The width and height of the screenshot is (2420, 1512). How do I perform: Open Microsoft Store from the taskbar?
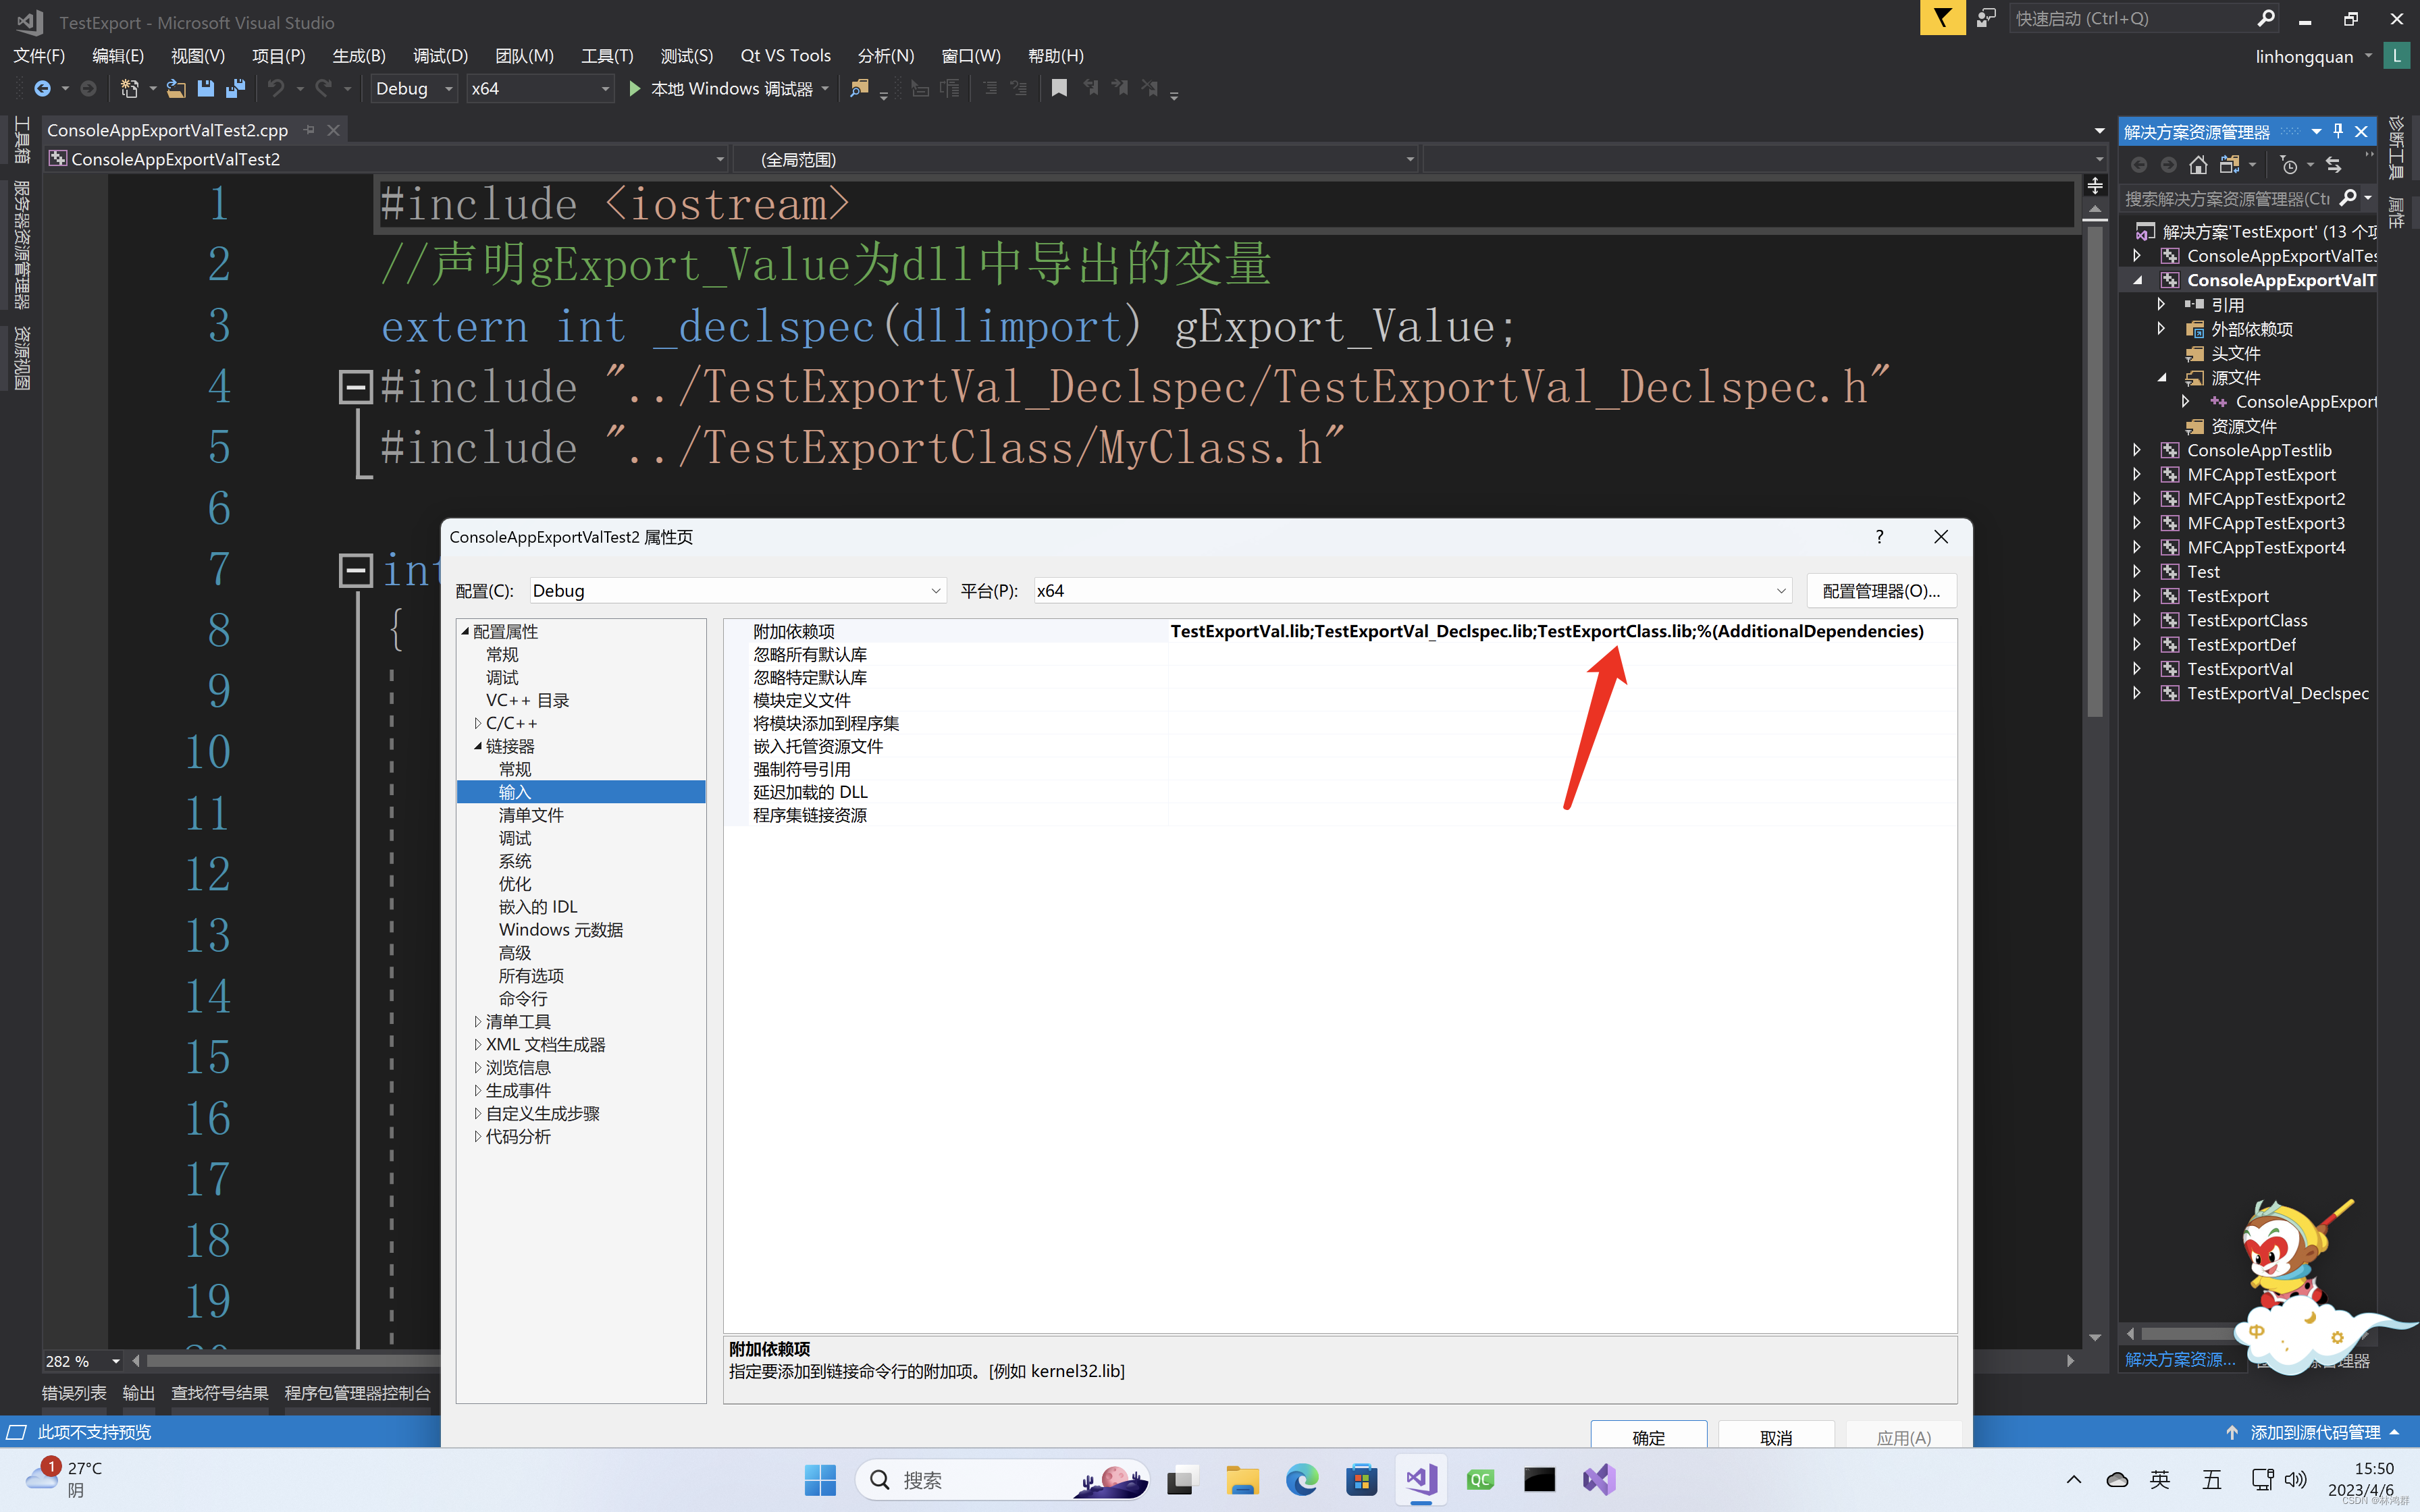(x=1361, y=1480)
